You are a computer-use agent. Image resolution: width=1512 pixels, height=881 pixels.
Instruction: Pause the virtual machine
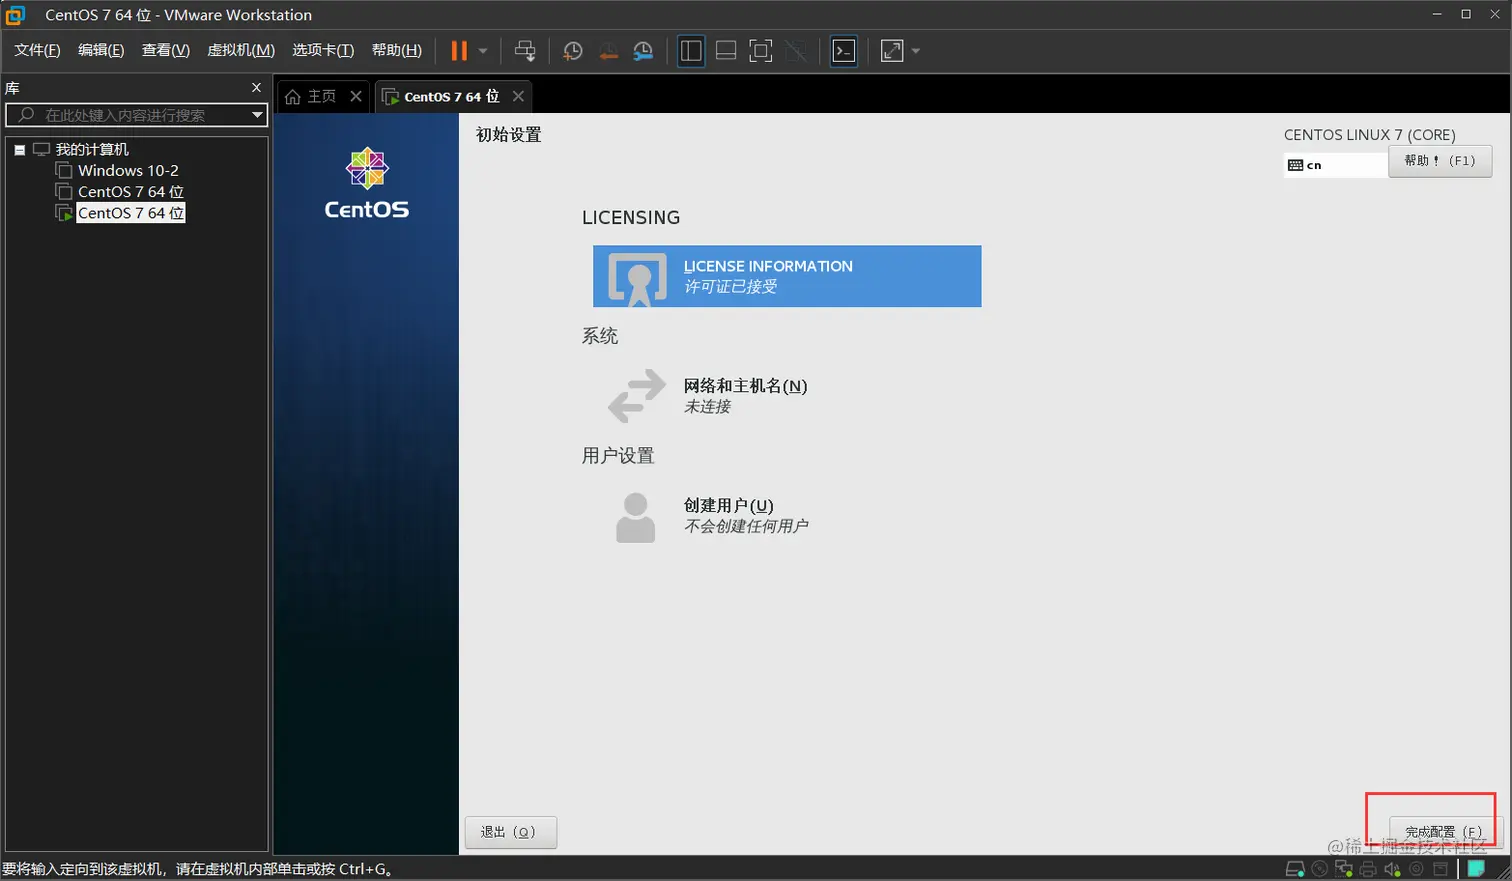click(x=459, y=51)
